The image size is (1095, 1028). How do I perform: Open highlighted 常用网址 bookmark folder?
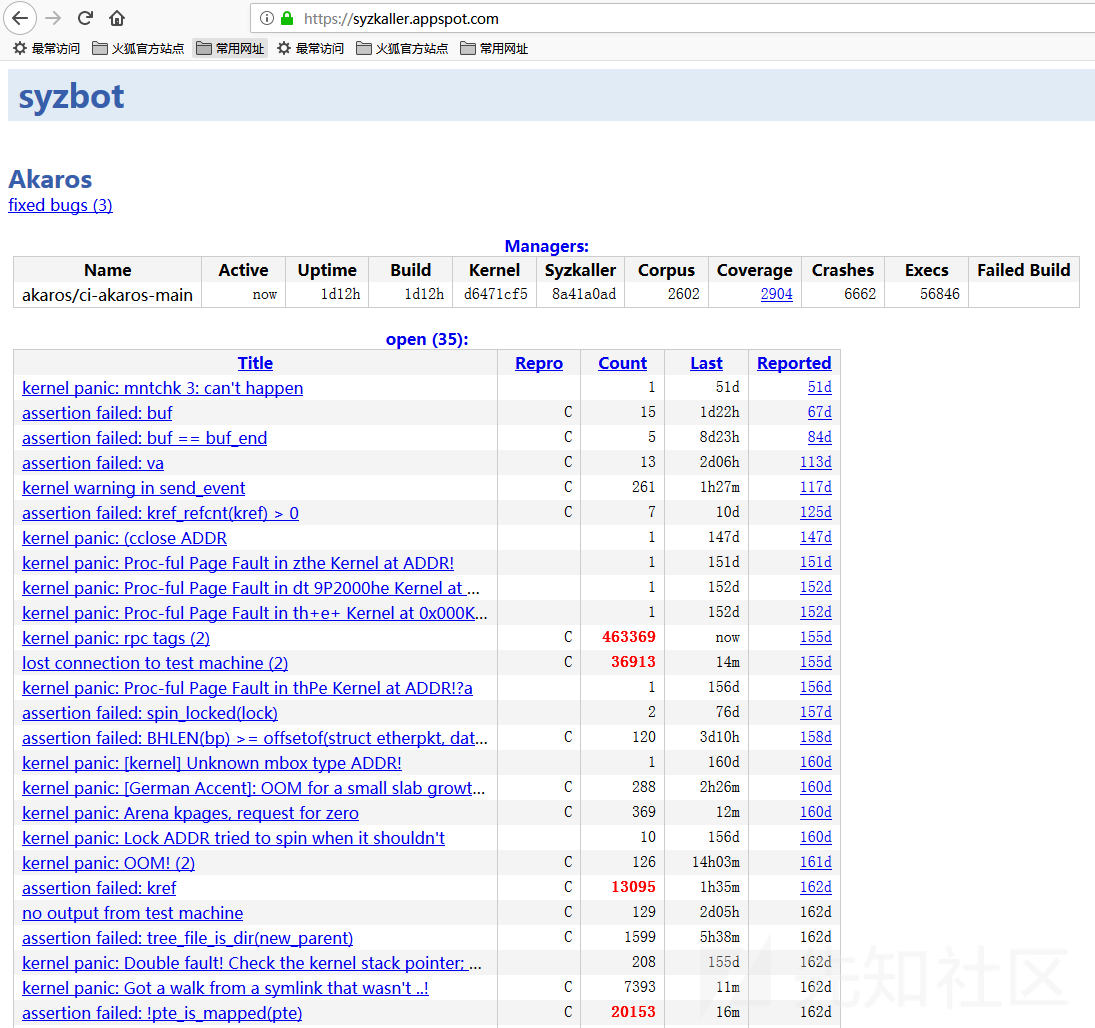click(x=230, y=48)
